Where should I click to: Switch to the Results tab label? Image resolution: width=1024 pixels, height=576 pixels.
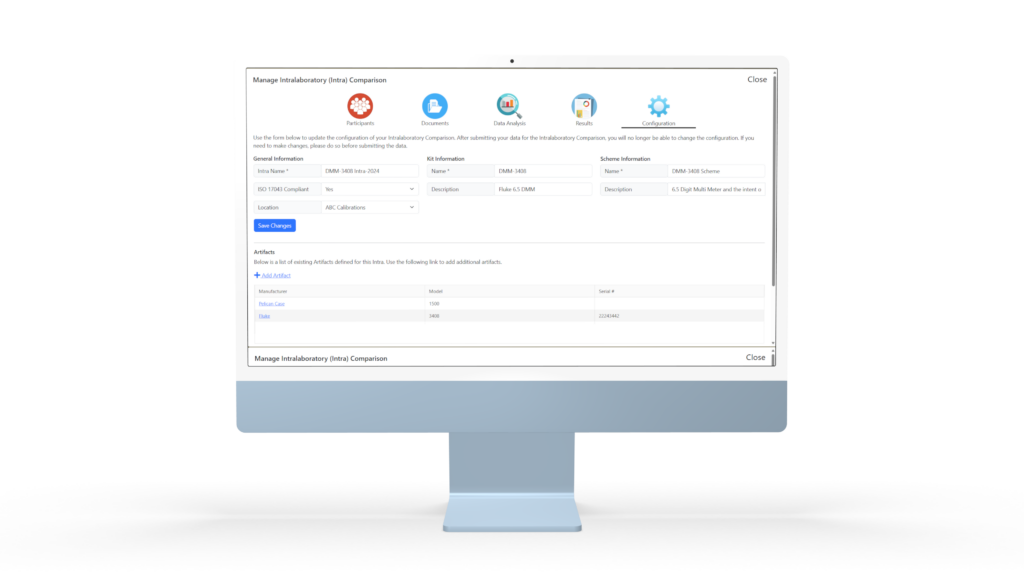click(584, 123)
